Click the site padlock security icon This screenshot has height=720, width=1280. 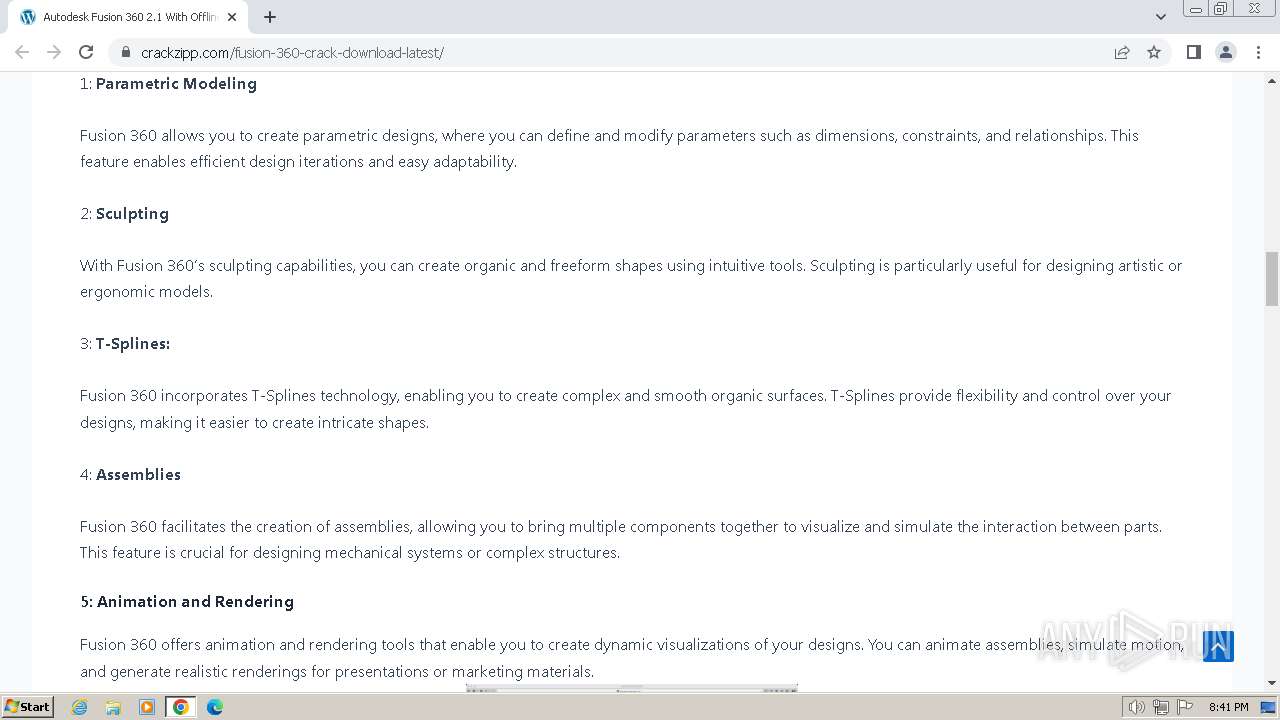point(125,52)
